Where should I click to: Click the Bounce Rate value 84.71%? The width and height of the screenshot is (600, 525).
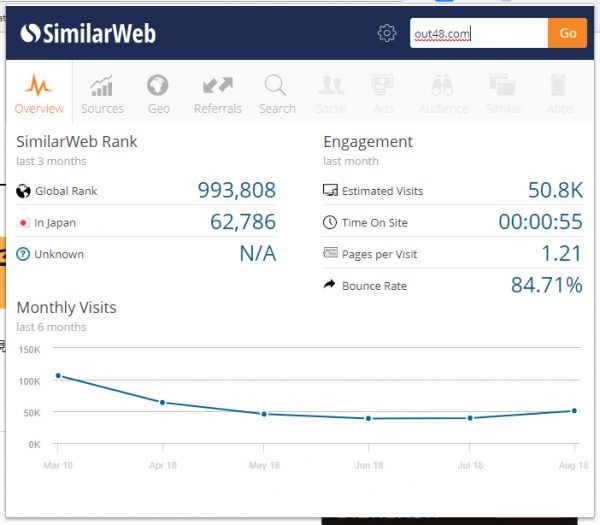click(x=547, y=285)
